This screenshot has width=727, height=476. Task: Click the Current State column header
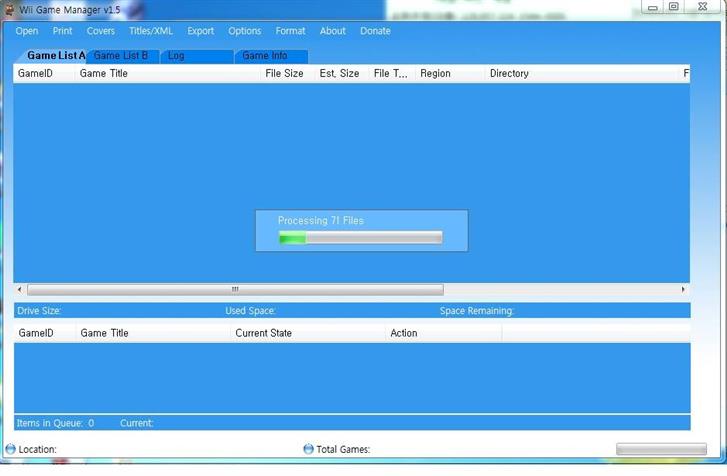[x=308, y=333]
